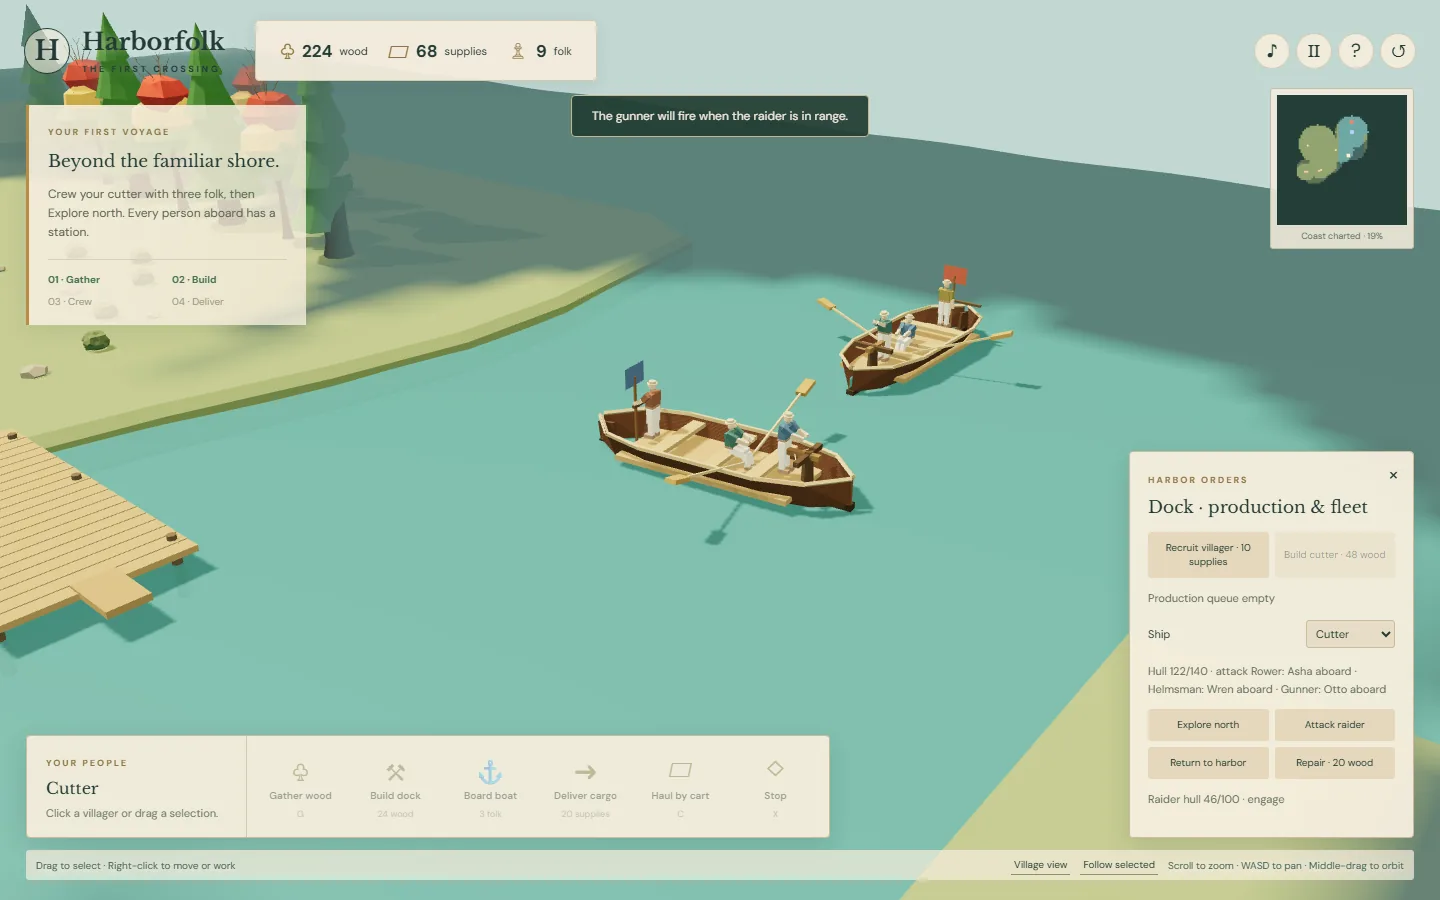Click Repair · 20 wood button

point(1334,763)
